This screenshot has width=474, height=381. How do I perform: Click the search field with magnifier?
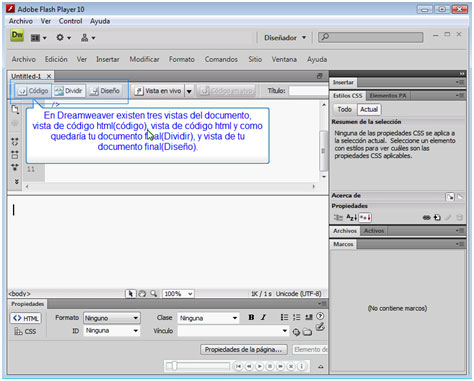371,37
